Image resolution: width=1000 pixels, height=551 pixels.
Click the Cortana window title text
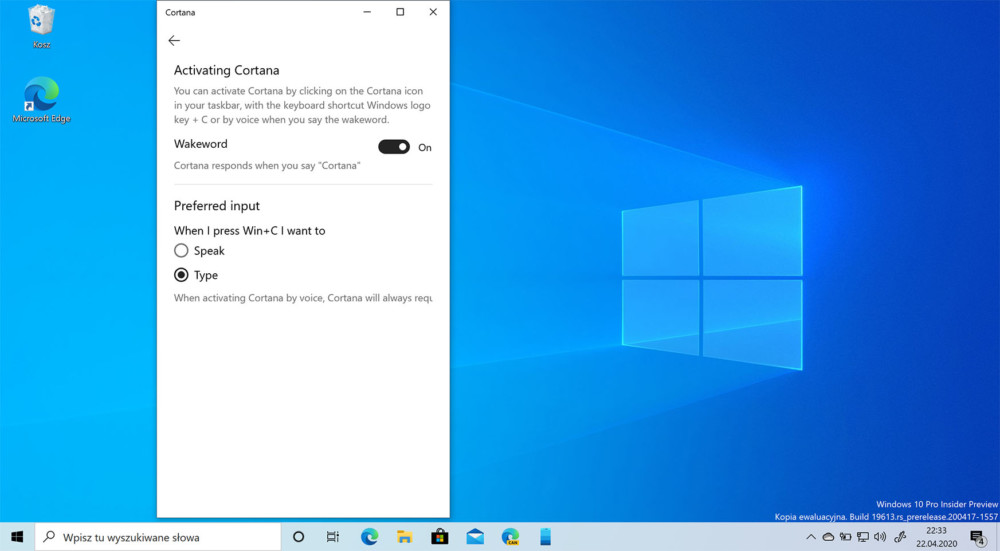point(180,12)
